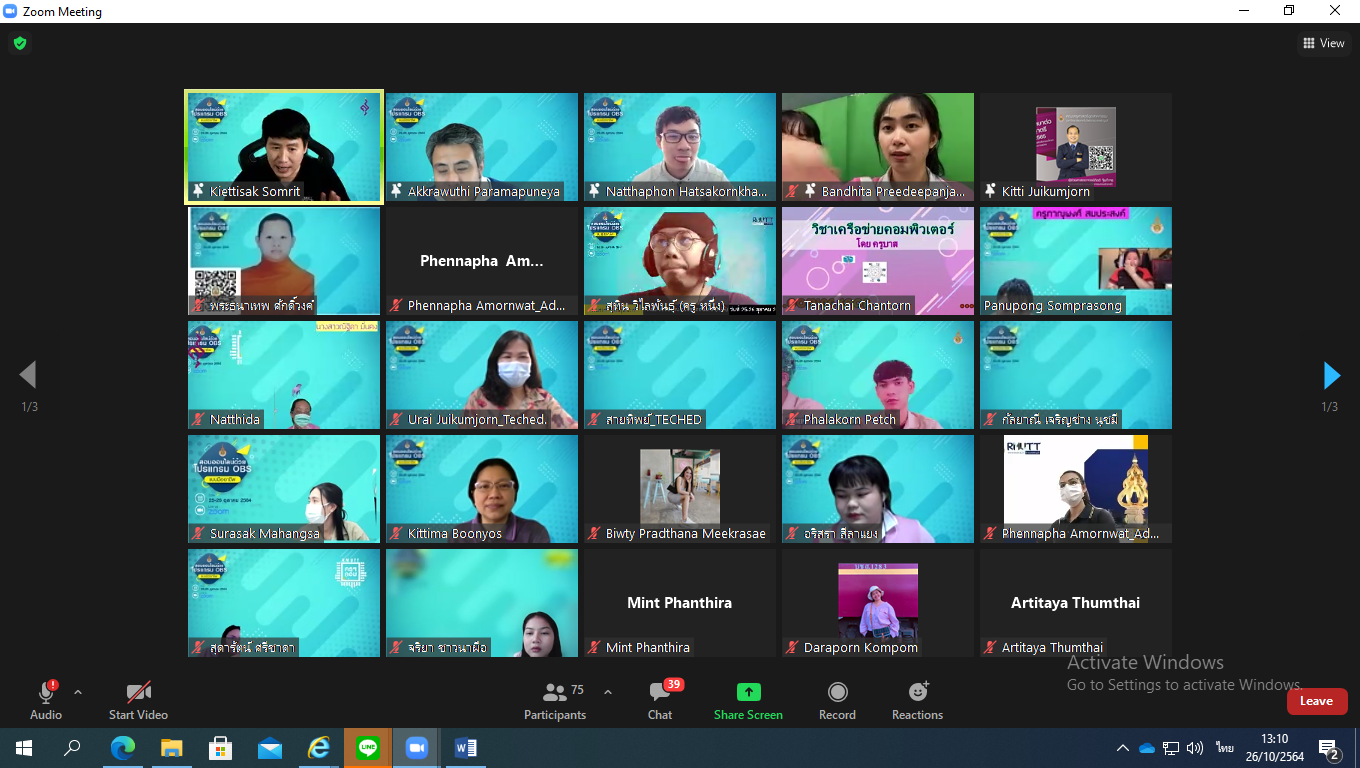Open Internet Explorer from the taskbar
Viewport: 1360px width, 768px height.
(x=319, y=748)
